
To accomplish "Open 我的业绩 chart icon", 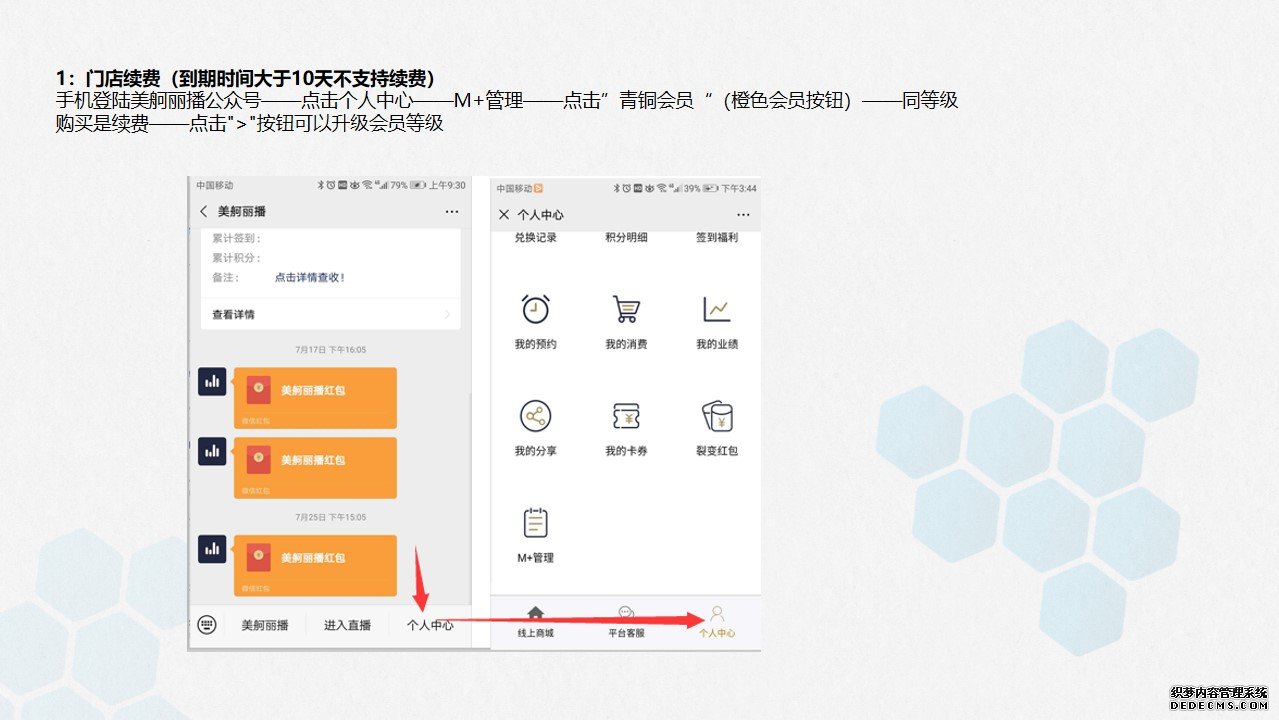I will click(717, 309).
